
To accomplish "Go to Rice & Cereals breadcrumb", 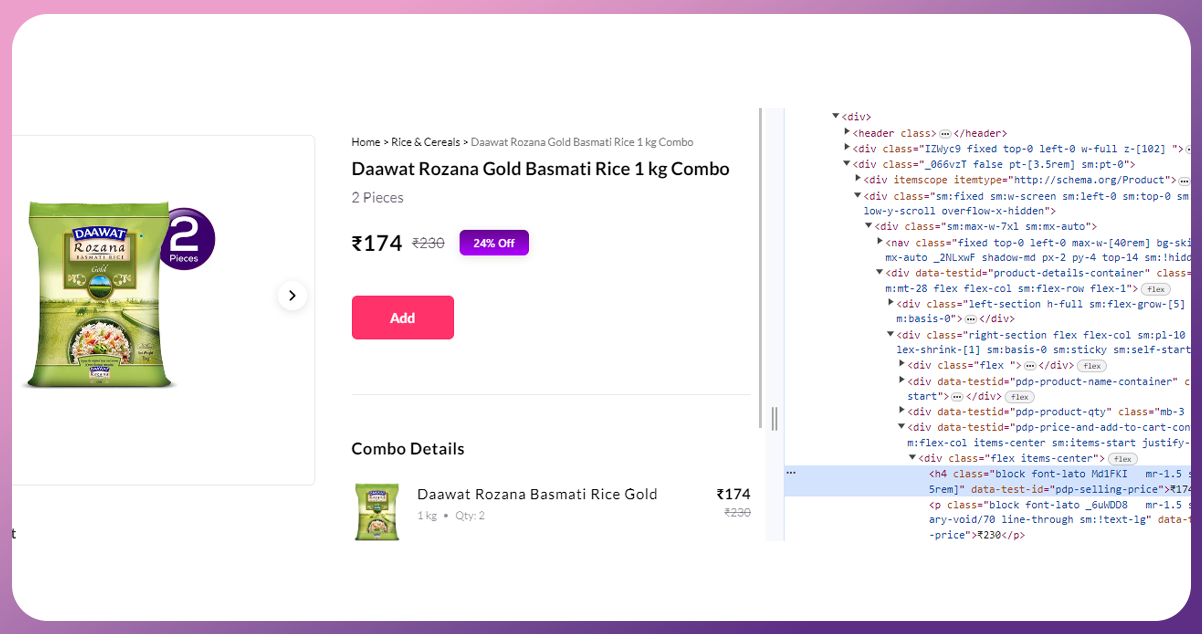I will pyautogui.click(x=426, y=142).
